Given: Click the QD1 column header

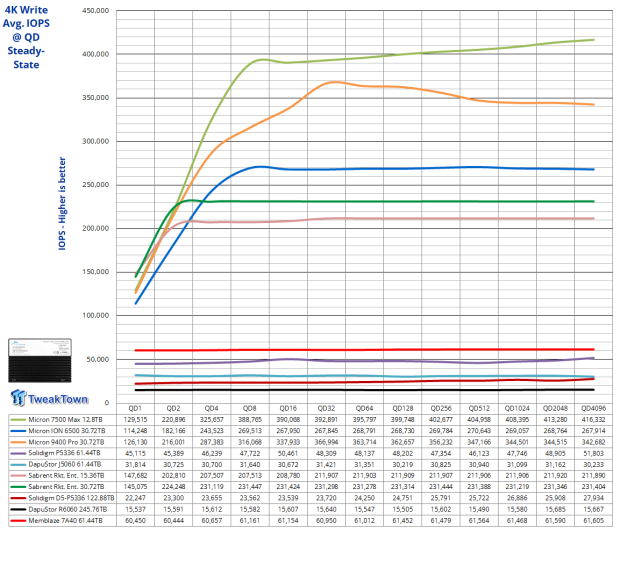Looking at the screenshot, I should (135, 408).
